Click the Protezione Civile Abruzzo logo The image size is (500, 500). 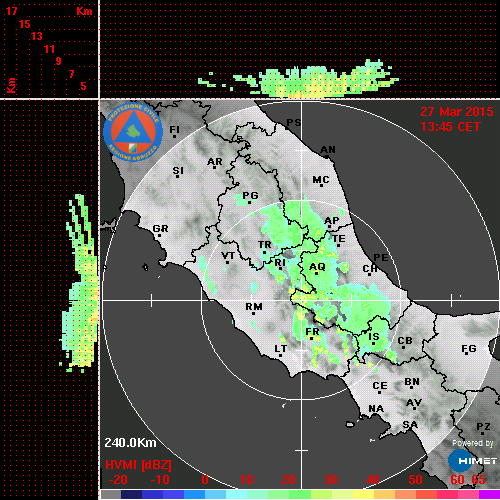pyautogui.click(x=133, y=133)
